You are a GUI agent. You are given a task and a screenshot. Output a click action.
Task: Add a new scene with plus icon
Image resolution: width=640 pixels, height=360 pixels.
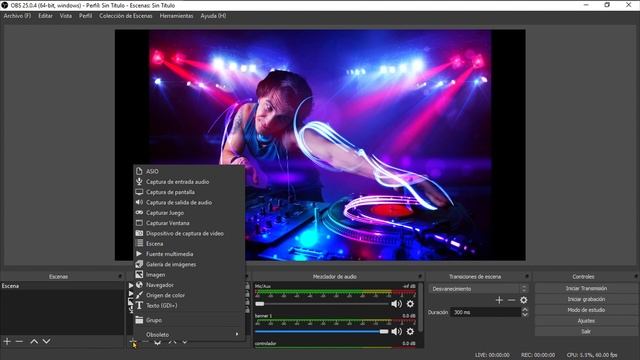(x=7, y=341)
